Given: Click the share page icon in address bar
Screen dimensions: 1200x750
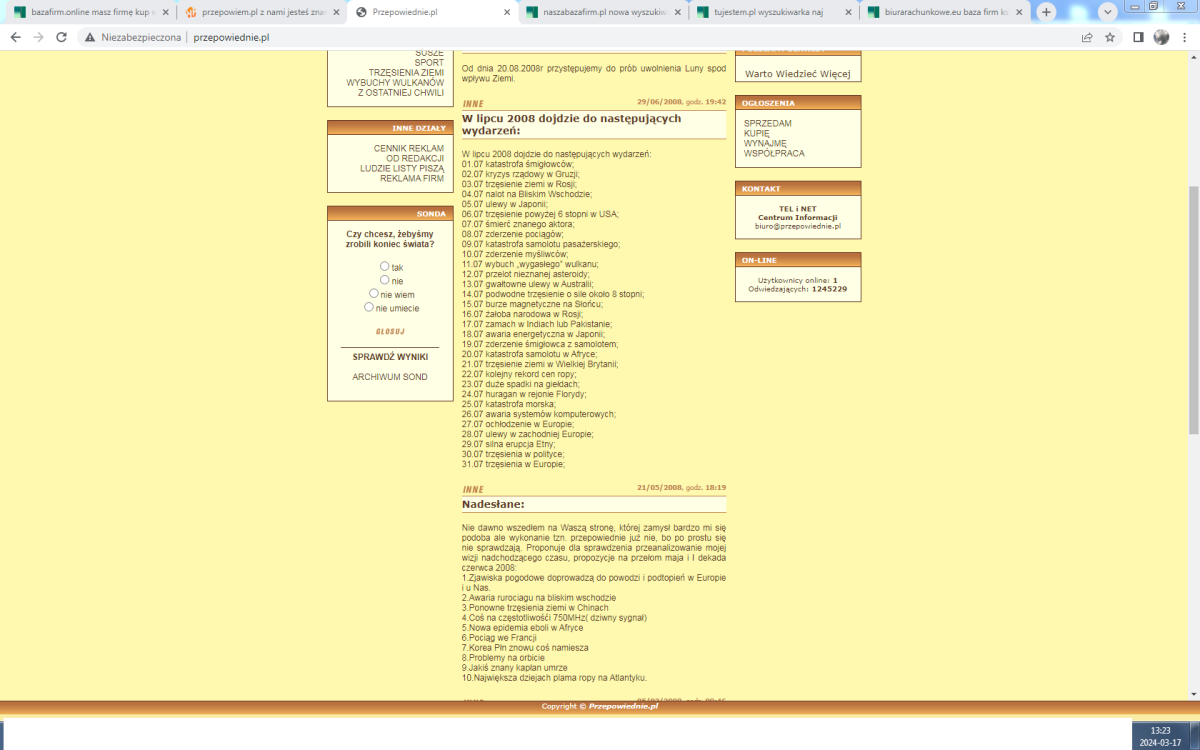Looking at the screenshot, I should pos(1087,37).
